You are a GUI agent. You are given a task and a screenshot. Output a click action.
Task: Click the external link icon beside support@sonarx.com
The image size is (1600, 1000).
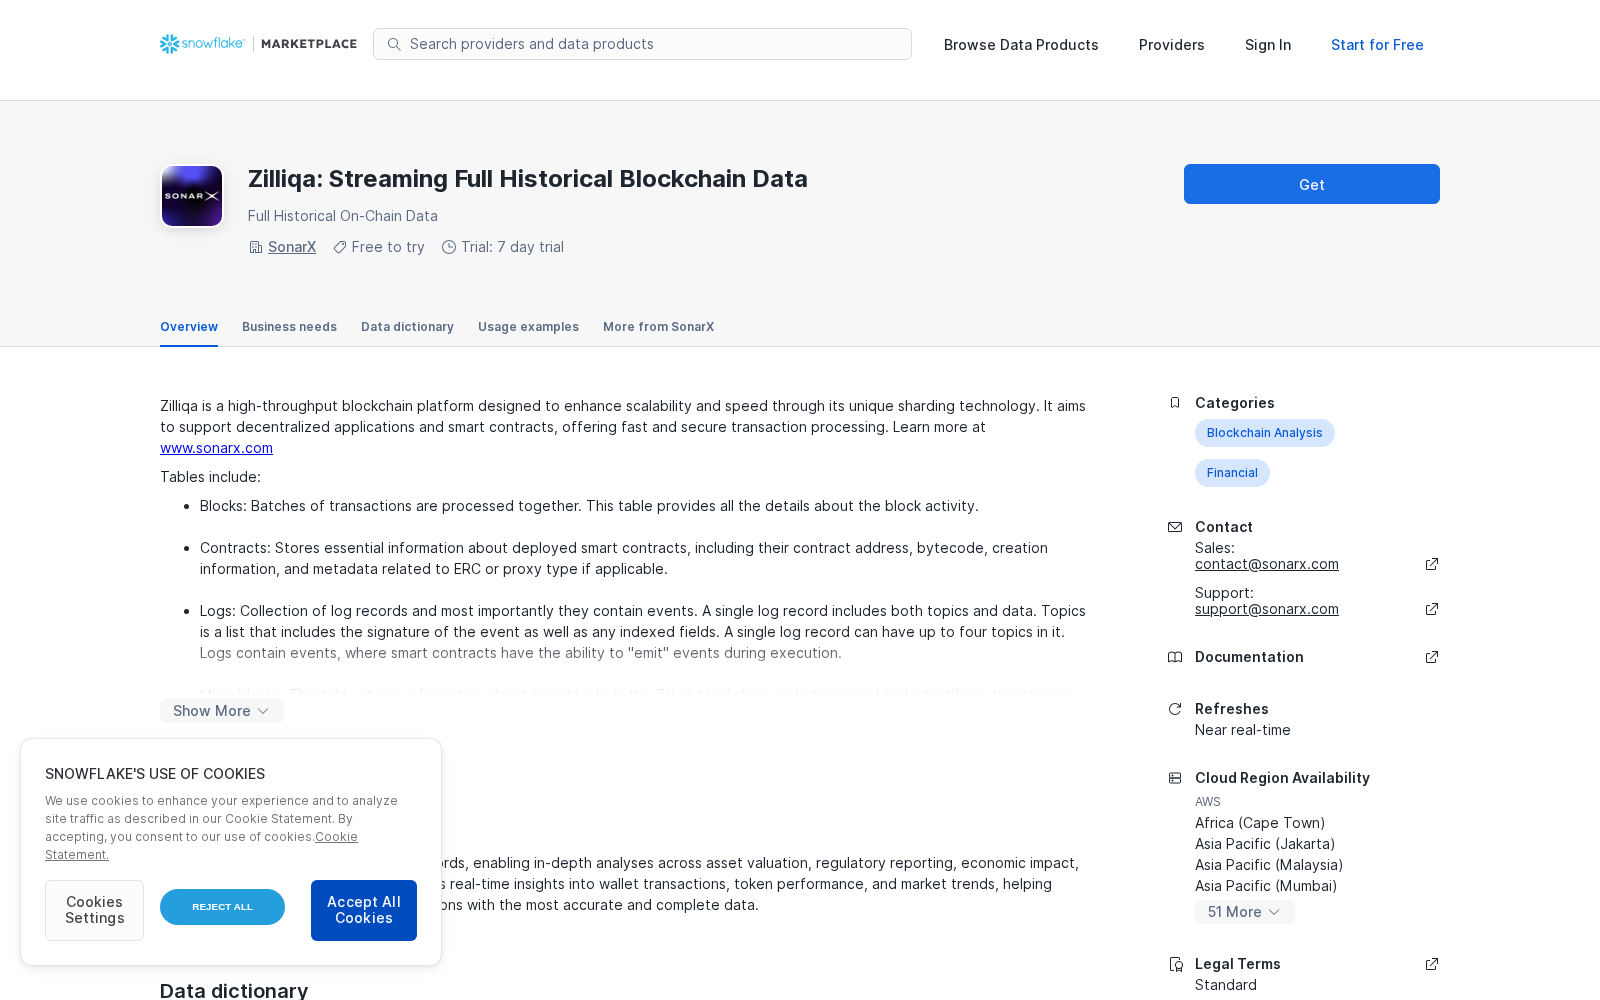click(1432, 609)
